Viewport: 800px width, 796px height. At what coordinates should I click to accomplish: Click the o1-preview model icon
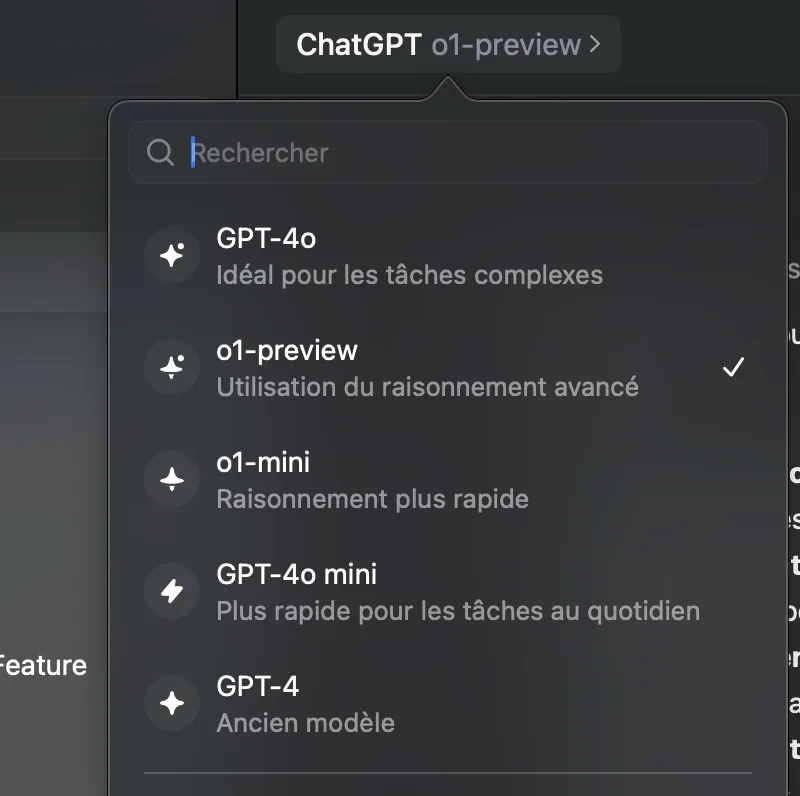(172, 367)
